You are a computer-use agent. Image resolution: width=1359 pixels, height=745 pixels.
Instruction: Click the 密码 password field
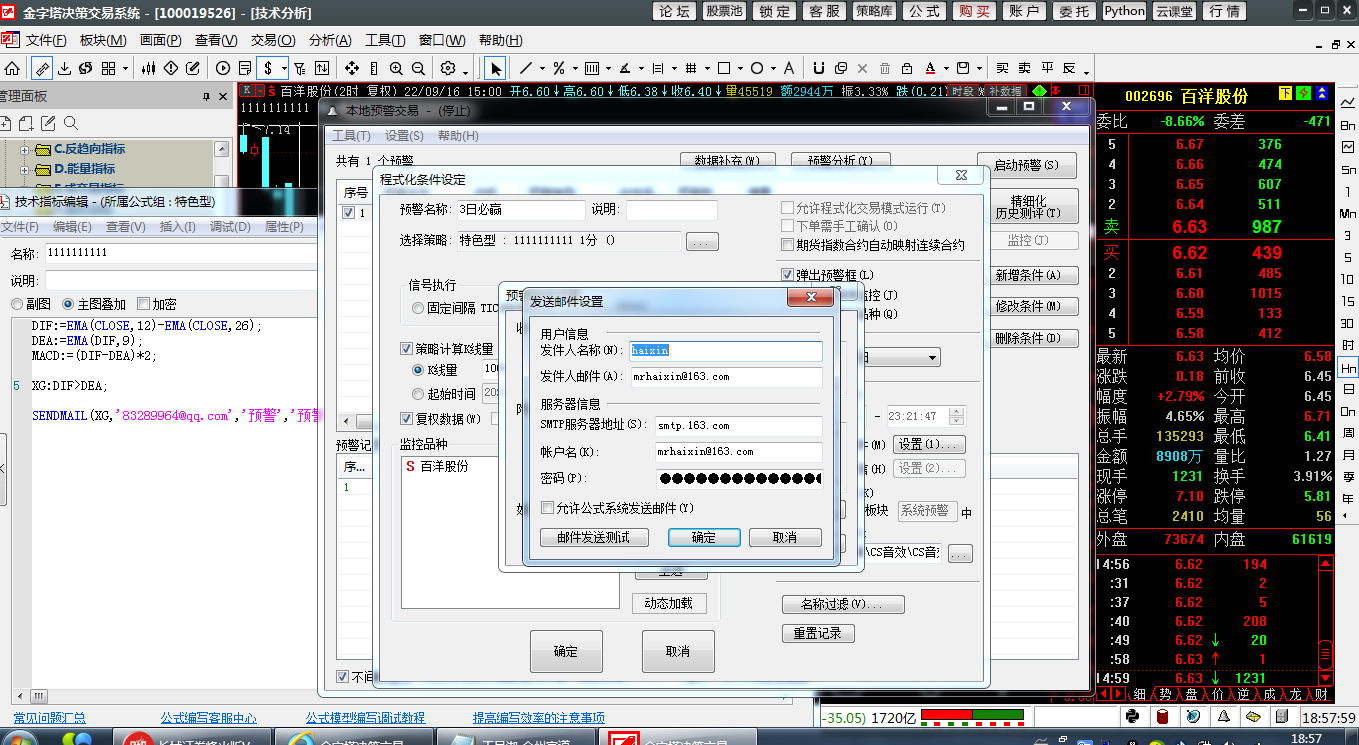pos(739,478)
